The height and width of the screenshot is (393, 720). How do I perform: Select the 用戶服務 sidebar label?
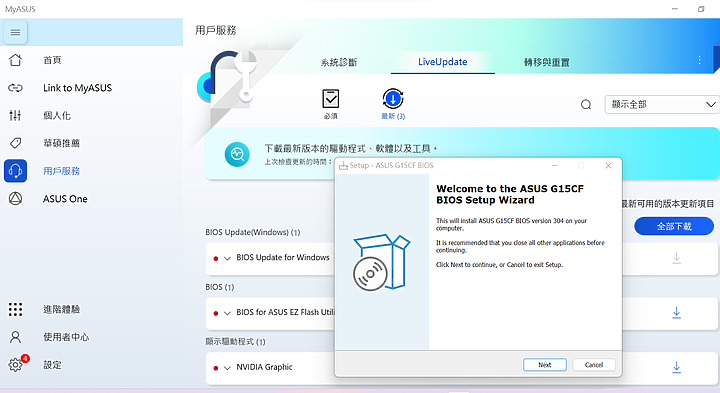click(61, 171)
